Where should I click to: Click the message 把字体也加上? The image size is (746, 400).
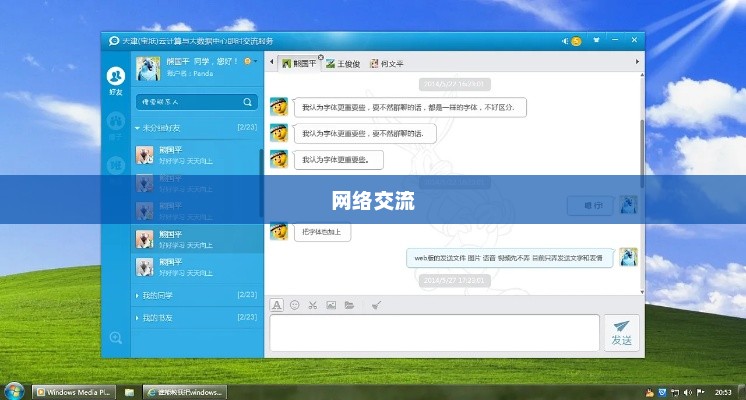pyautogui.click(x=322, y=232)
